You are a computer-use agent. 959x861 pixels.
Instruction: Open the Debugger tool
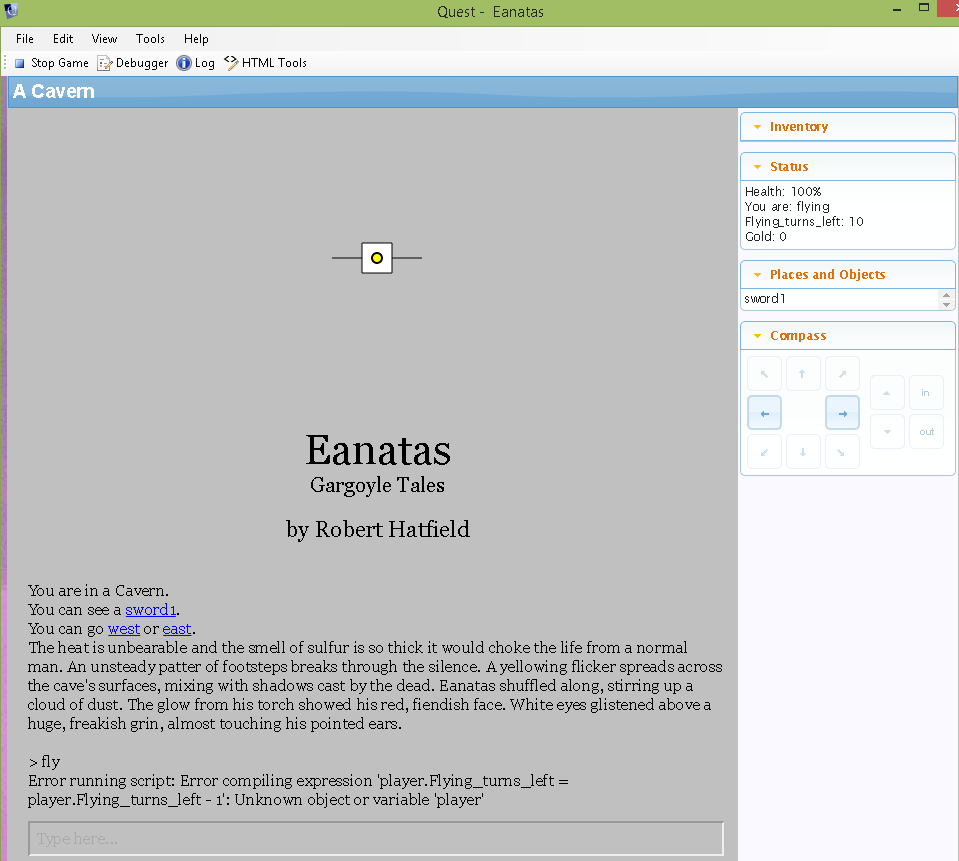[x=133, y=63]
